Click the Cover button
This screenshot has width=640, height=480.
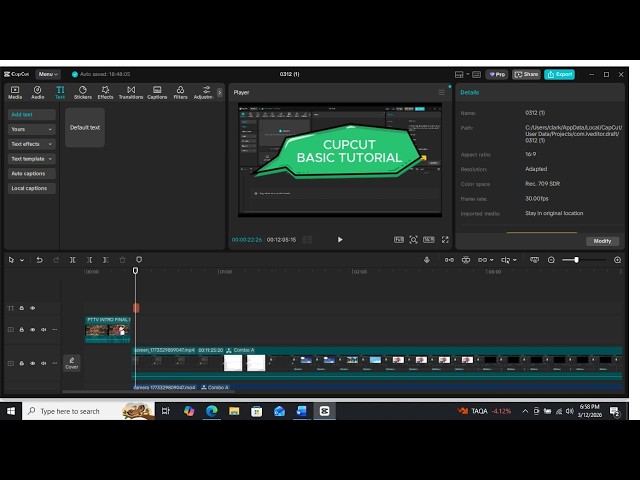click(x=72, y=363)
